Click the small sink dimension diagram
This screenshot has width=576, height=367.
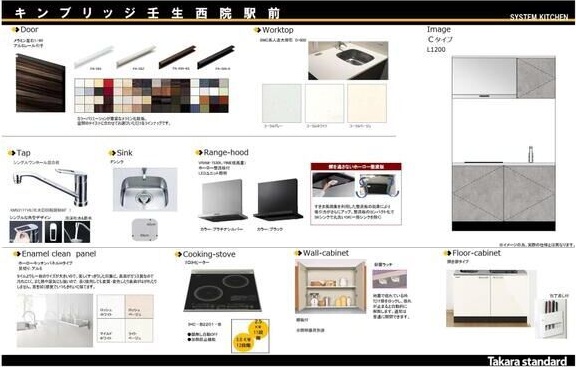(x=145, y=230)
